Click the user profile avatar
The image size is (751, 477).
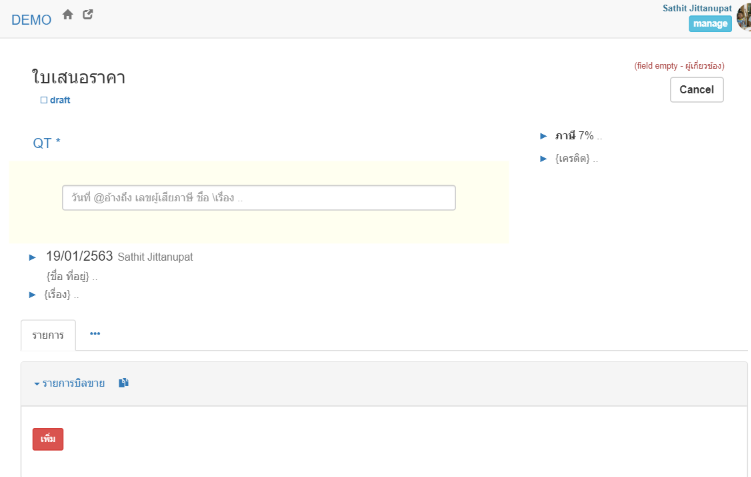(744, 17)
